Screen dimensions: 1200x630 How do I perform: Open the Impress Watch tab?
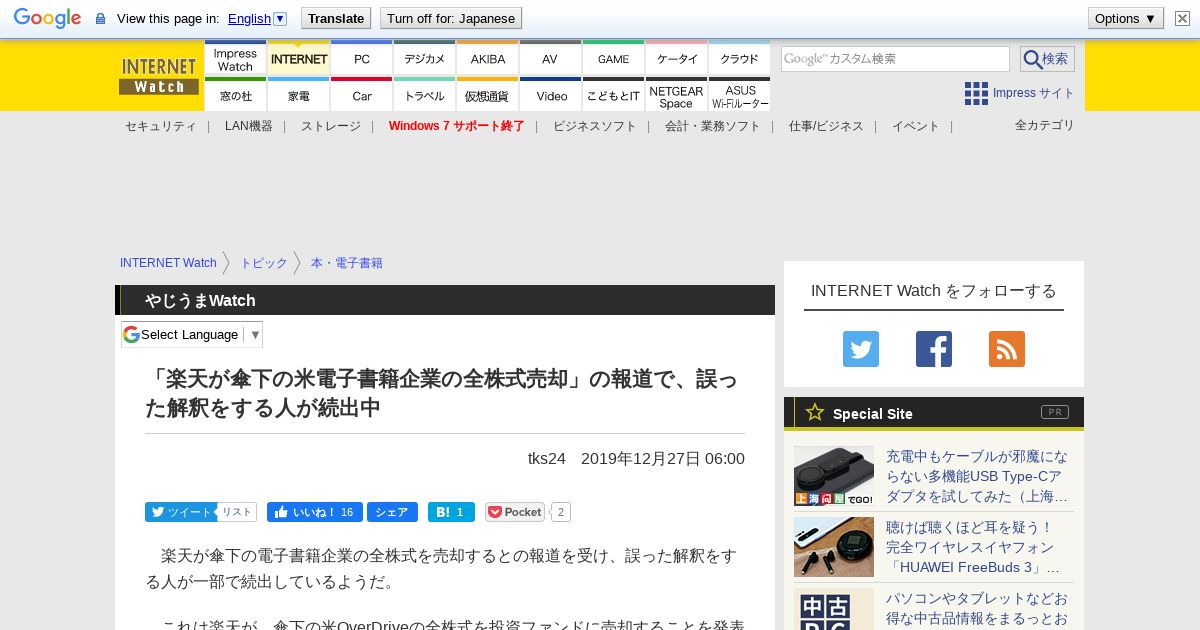235,59
